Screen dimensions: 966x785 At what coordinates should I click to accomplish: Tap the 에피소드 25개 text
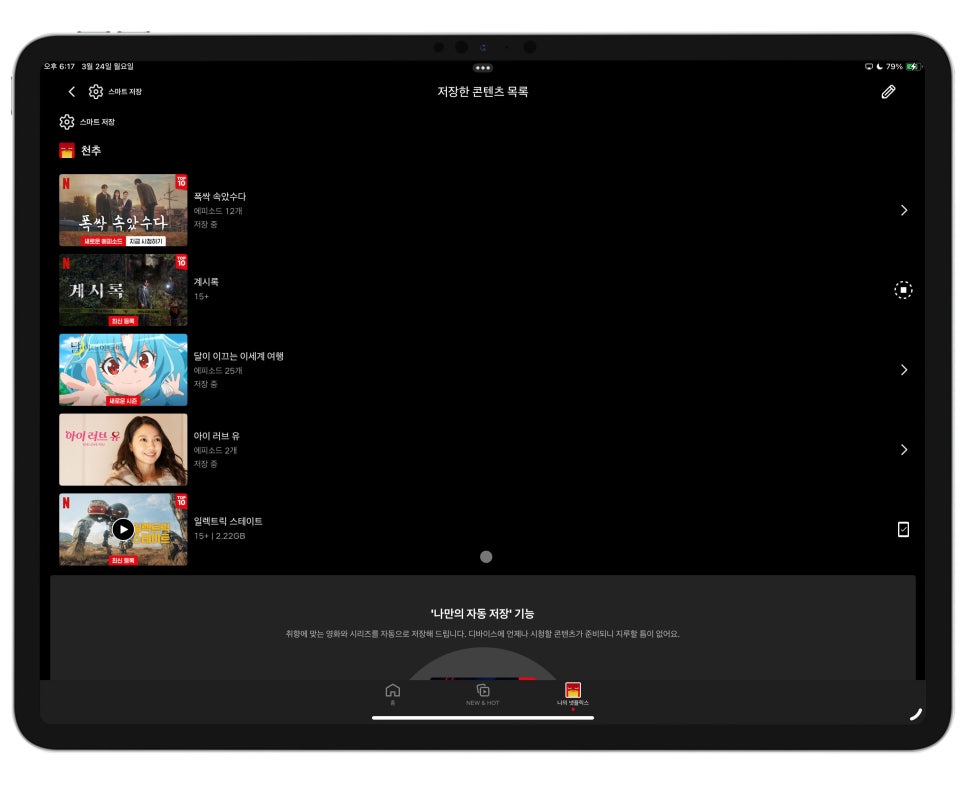(217, 370)
